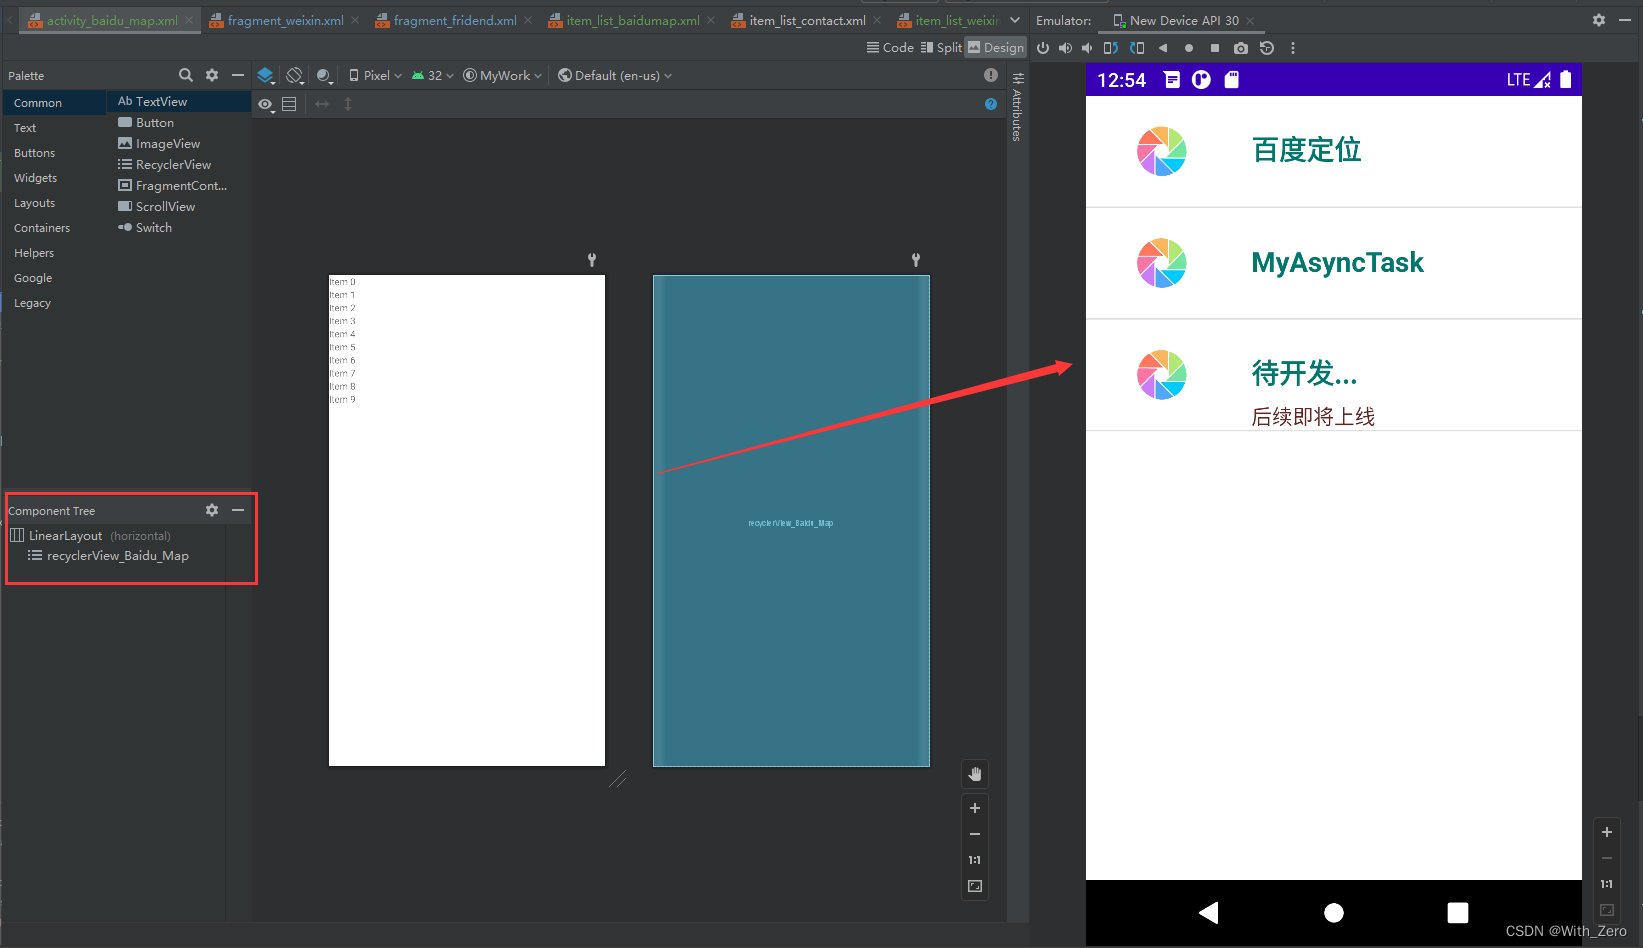Select the ImageView widget in the Palette

coord(166,143)
